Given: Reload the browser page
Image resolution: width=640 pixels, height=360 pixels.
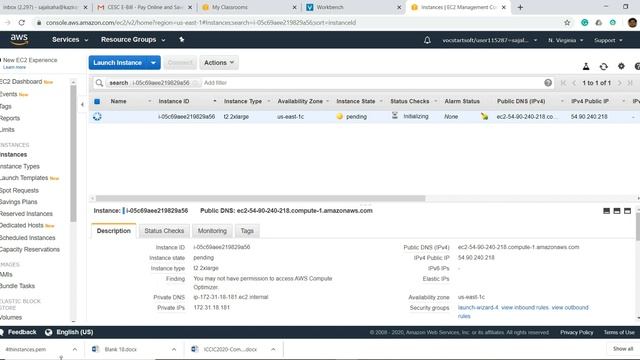Looking at the screenshot, I should click(22, 23).
